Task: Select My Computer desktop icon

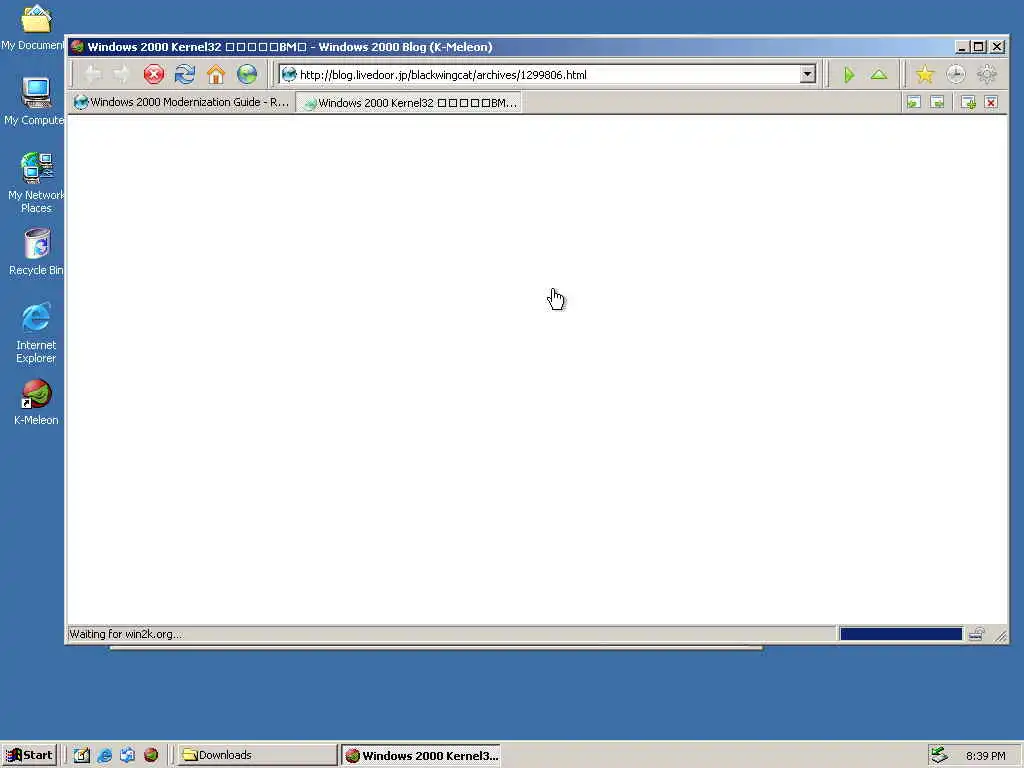Action: click(34, 101)
